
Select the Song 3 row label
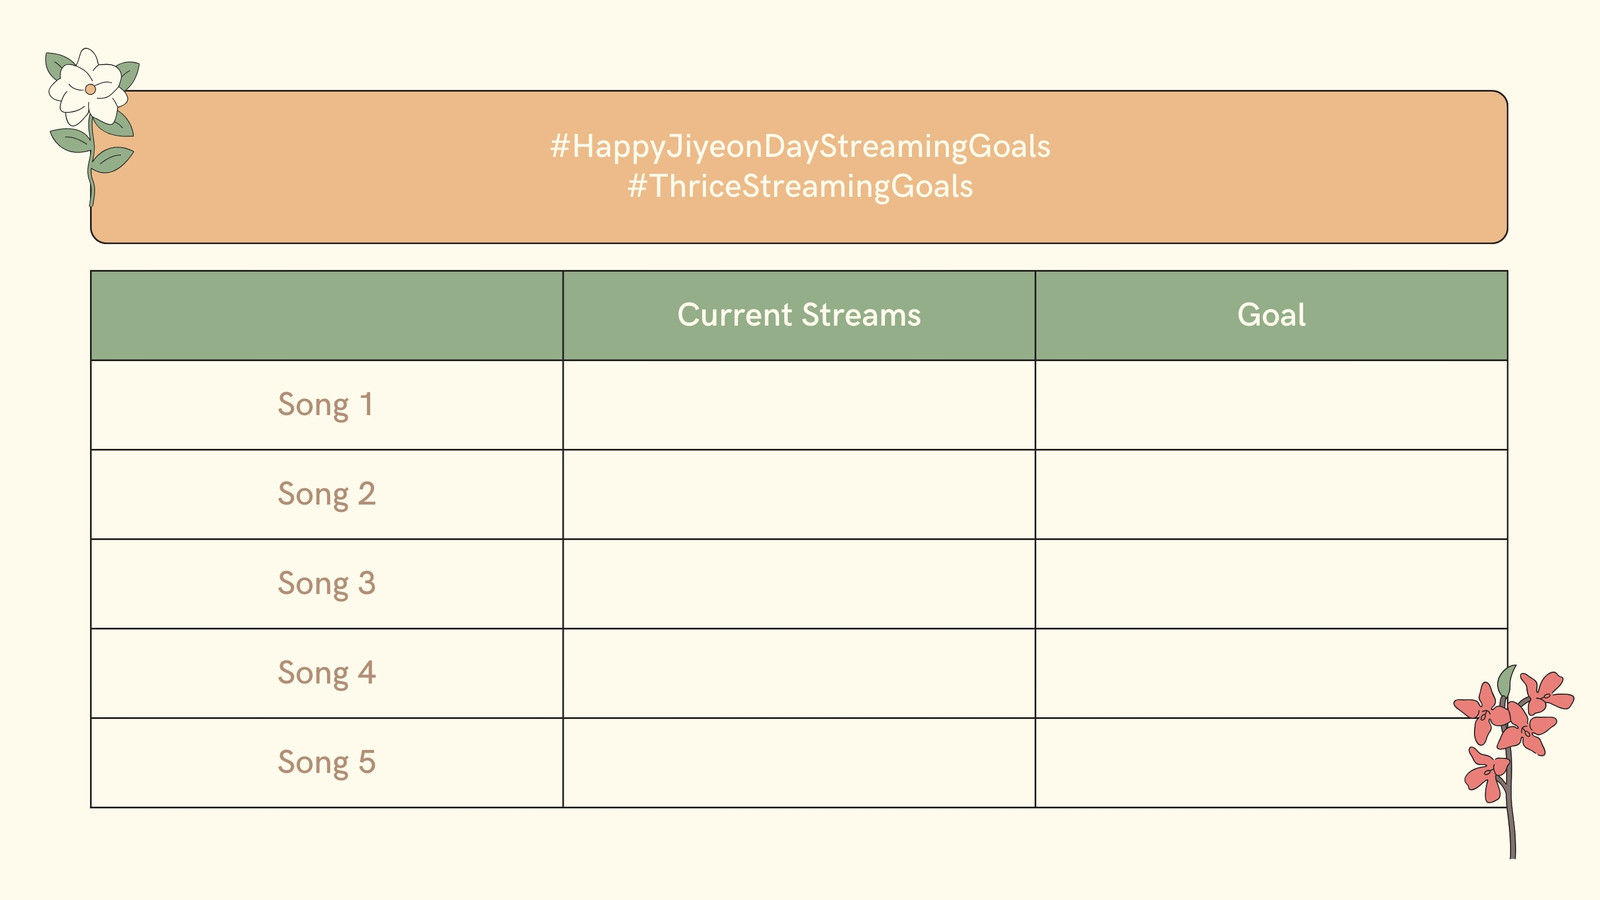point(326,583)
